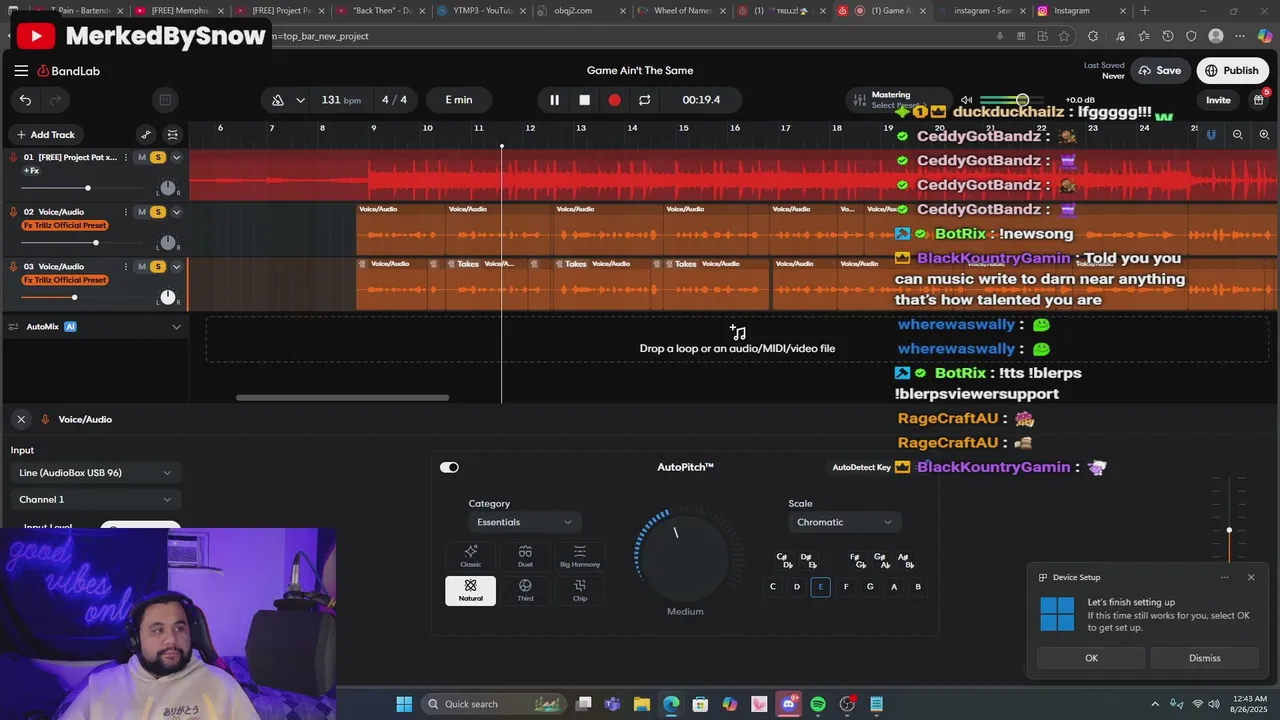Click OK in the Device Setup notification
Screen dimensions: 1280x720
(x=1091, y=658)
